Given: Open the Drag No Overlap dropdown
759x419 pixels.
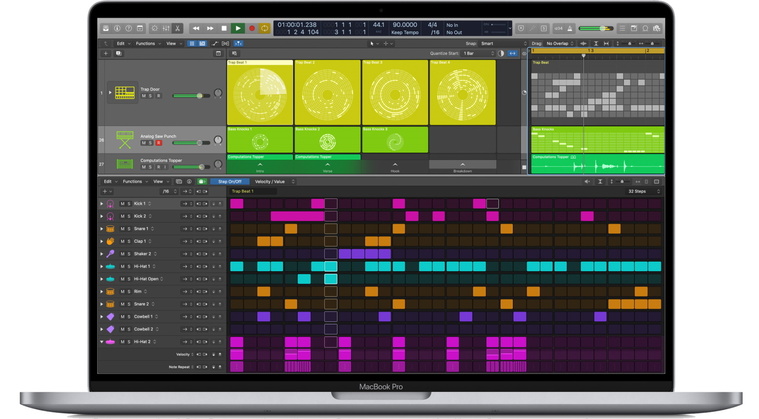Looking at the screenshot, I should pos(560,44).
